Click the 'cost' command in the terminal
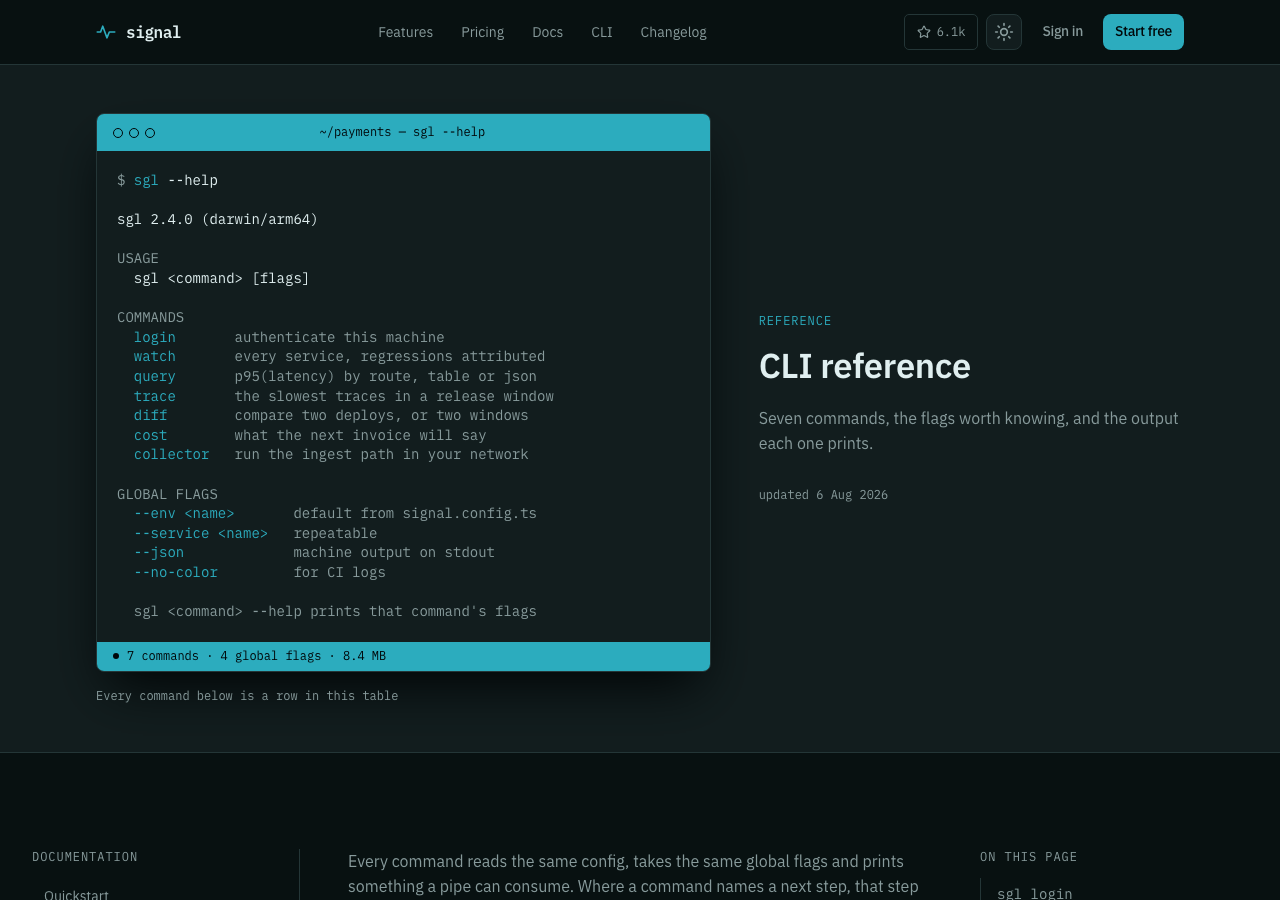1280x900 pixels. pos(151,436)
